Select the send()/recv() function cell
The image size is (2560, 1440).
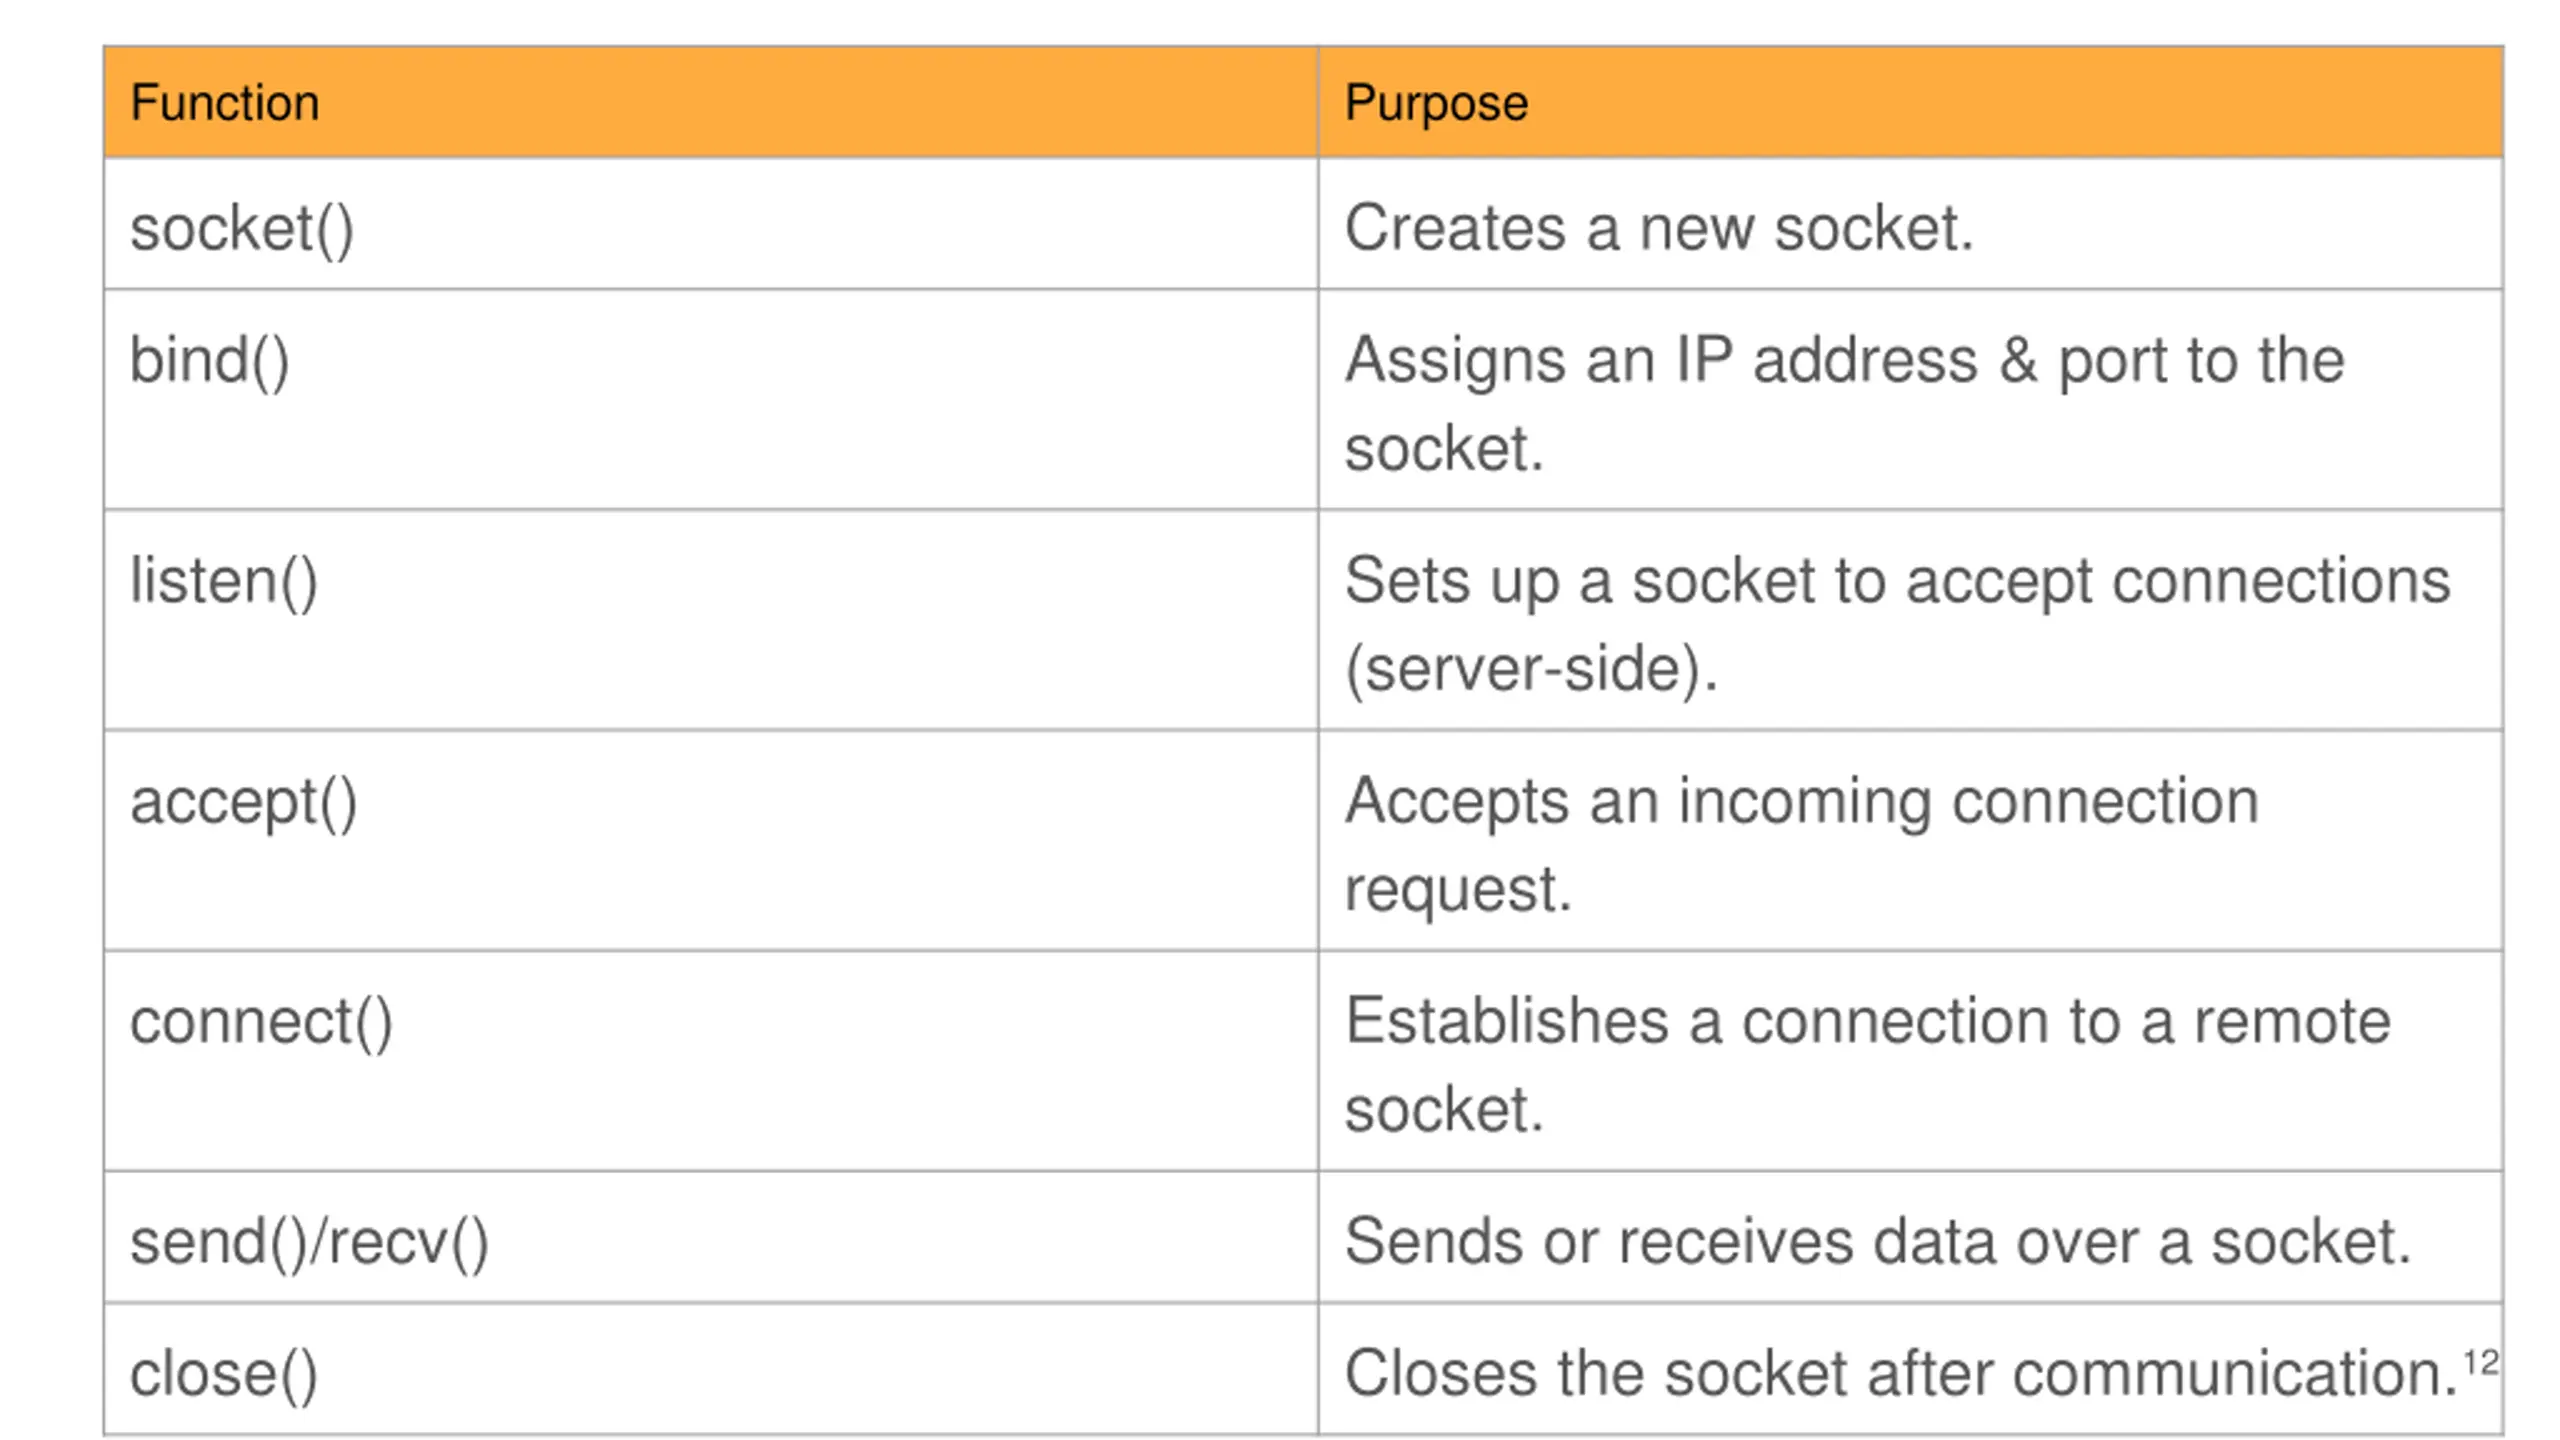click(x=710, y=1237)
